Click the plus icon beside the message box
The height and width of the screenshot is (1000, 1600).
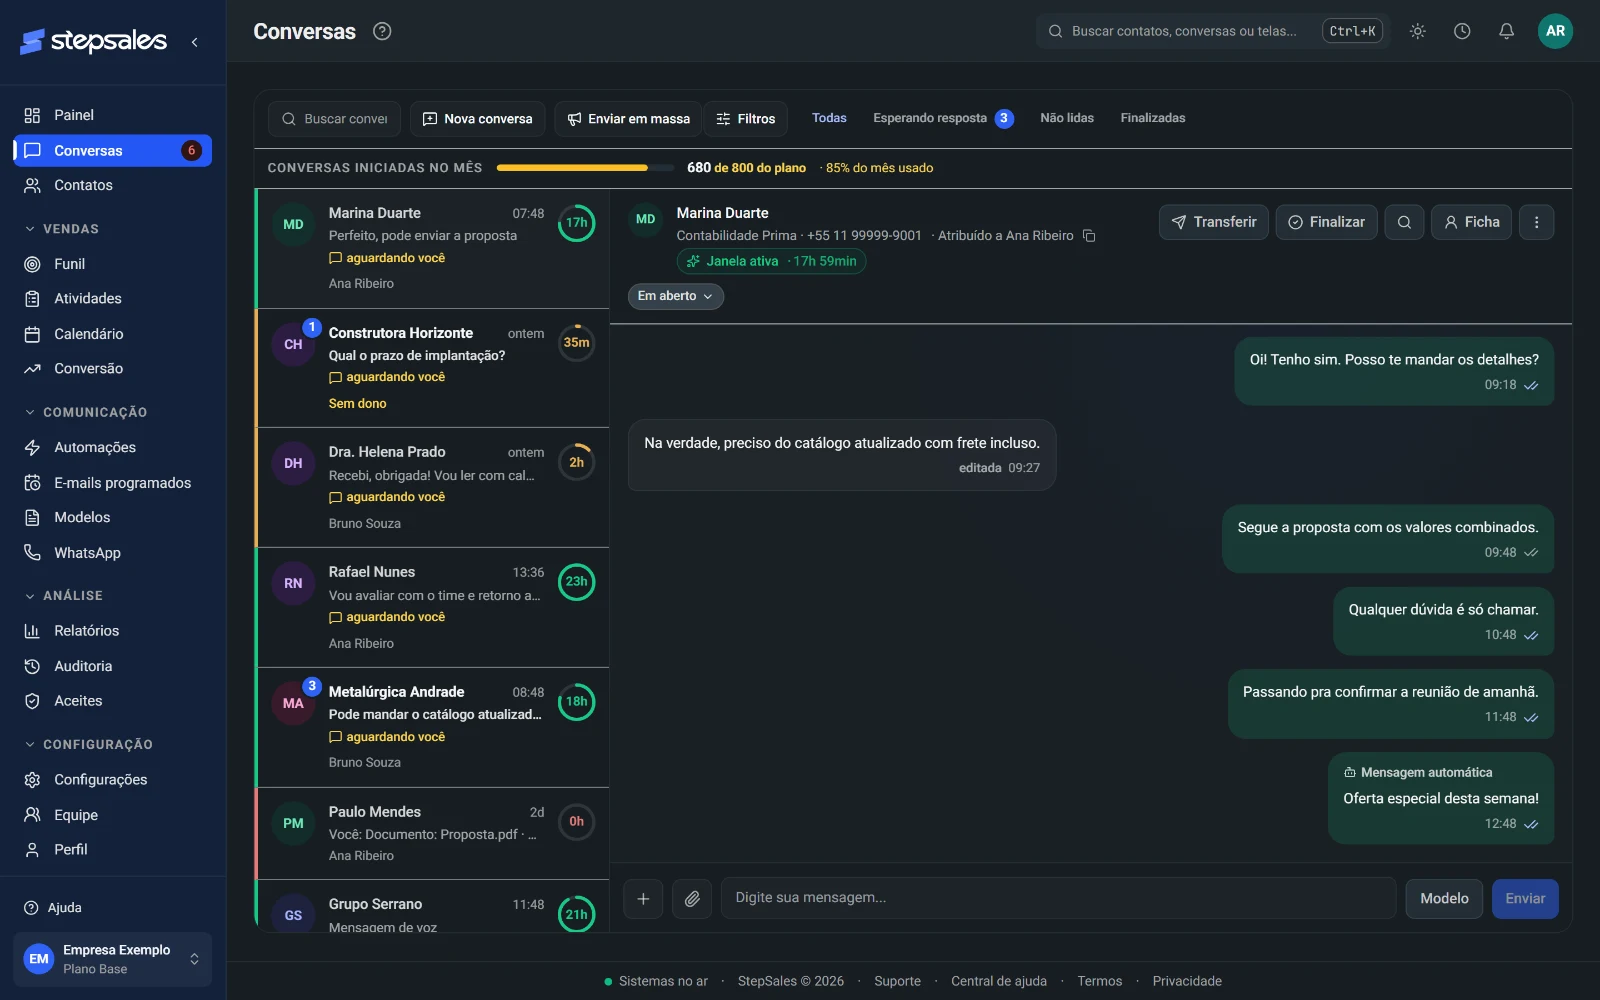tap(643, 899)
